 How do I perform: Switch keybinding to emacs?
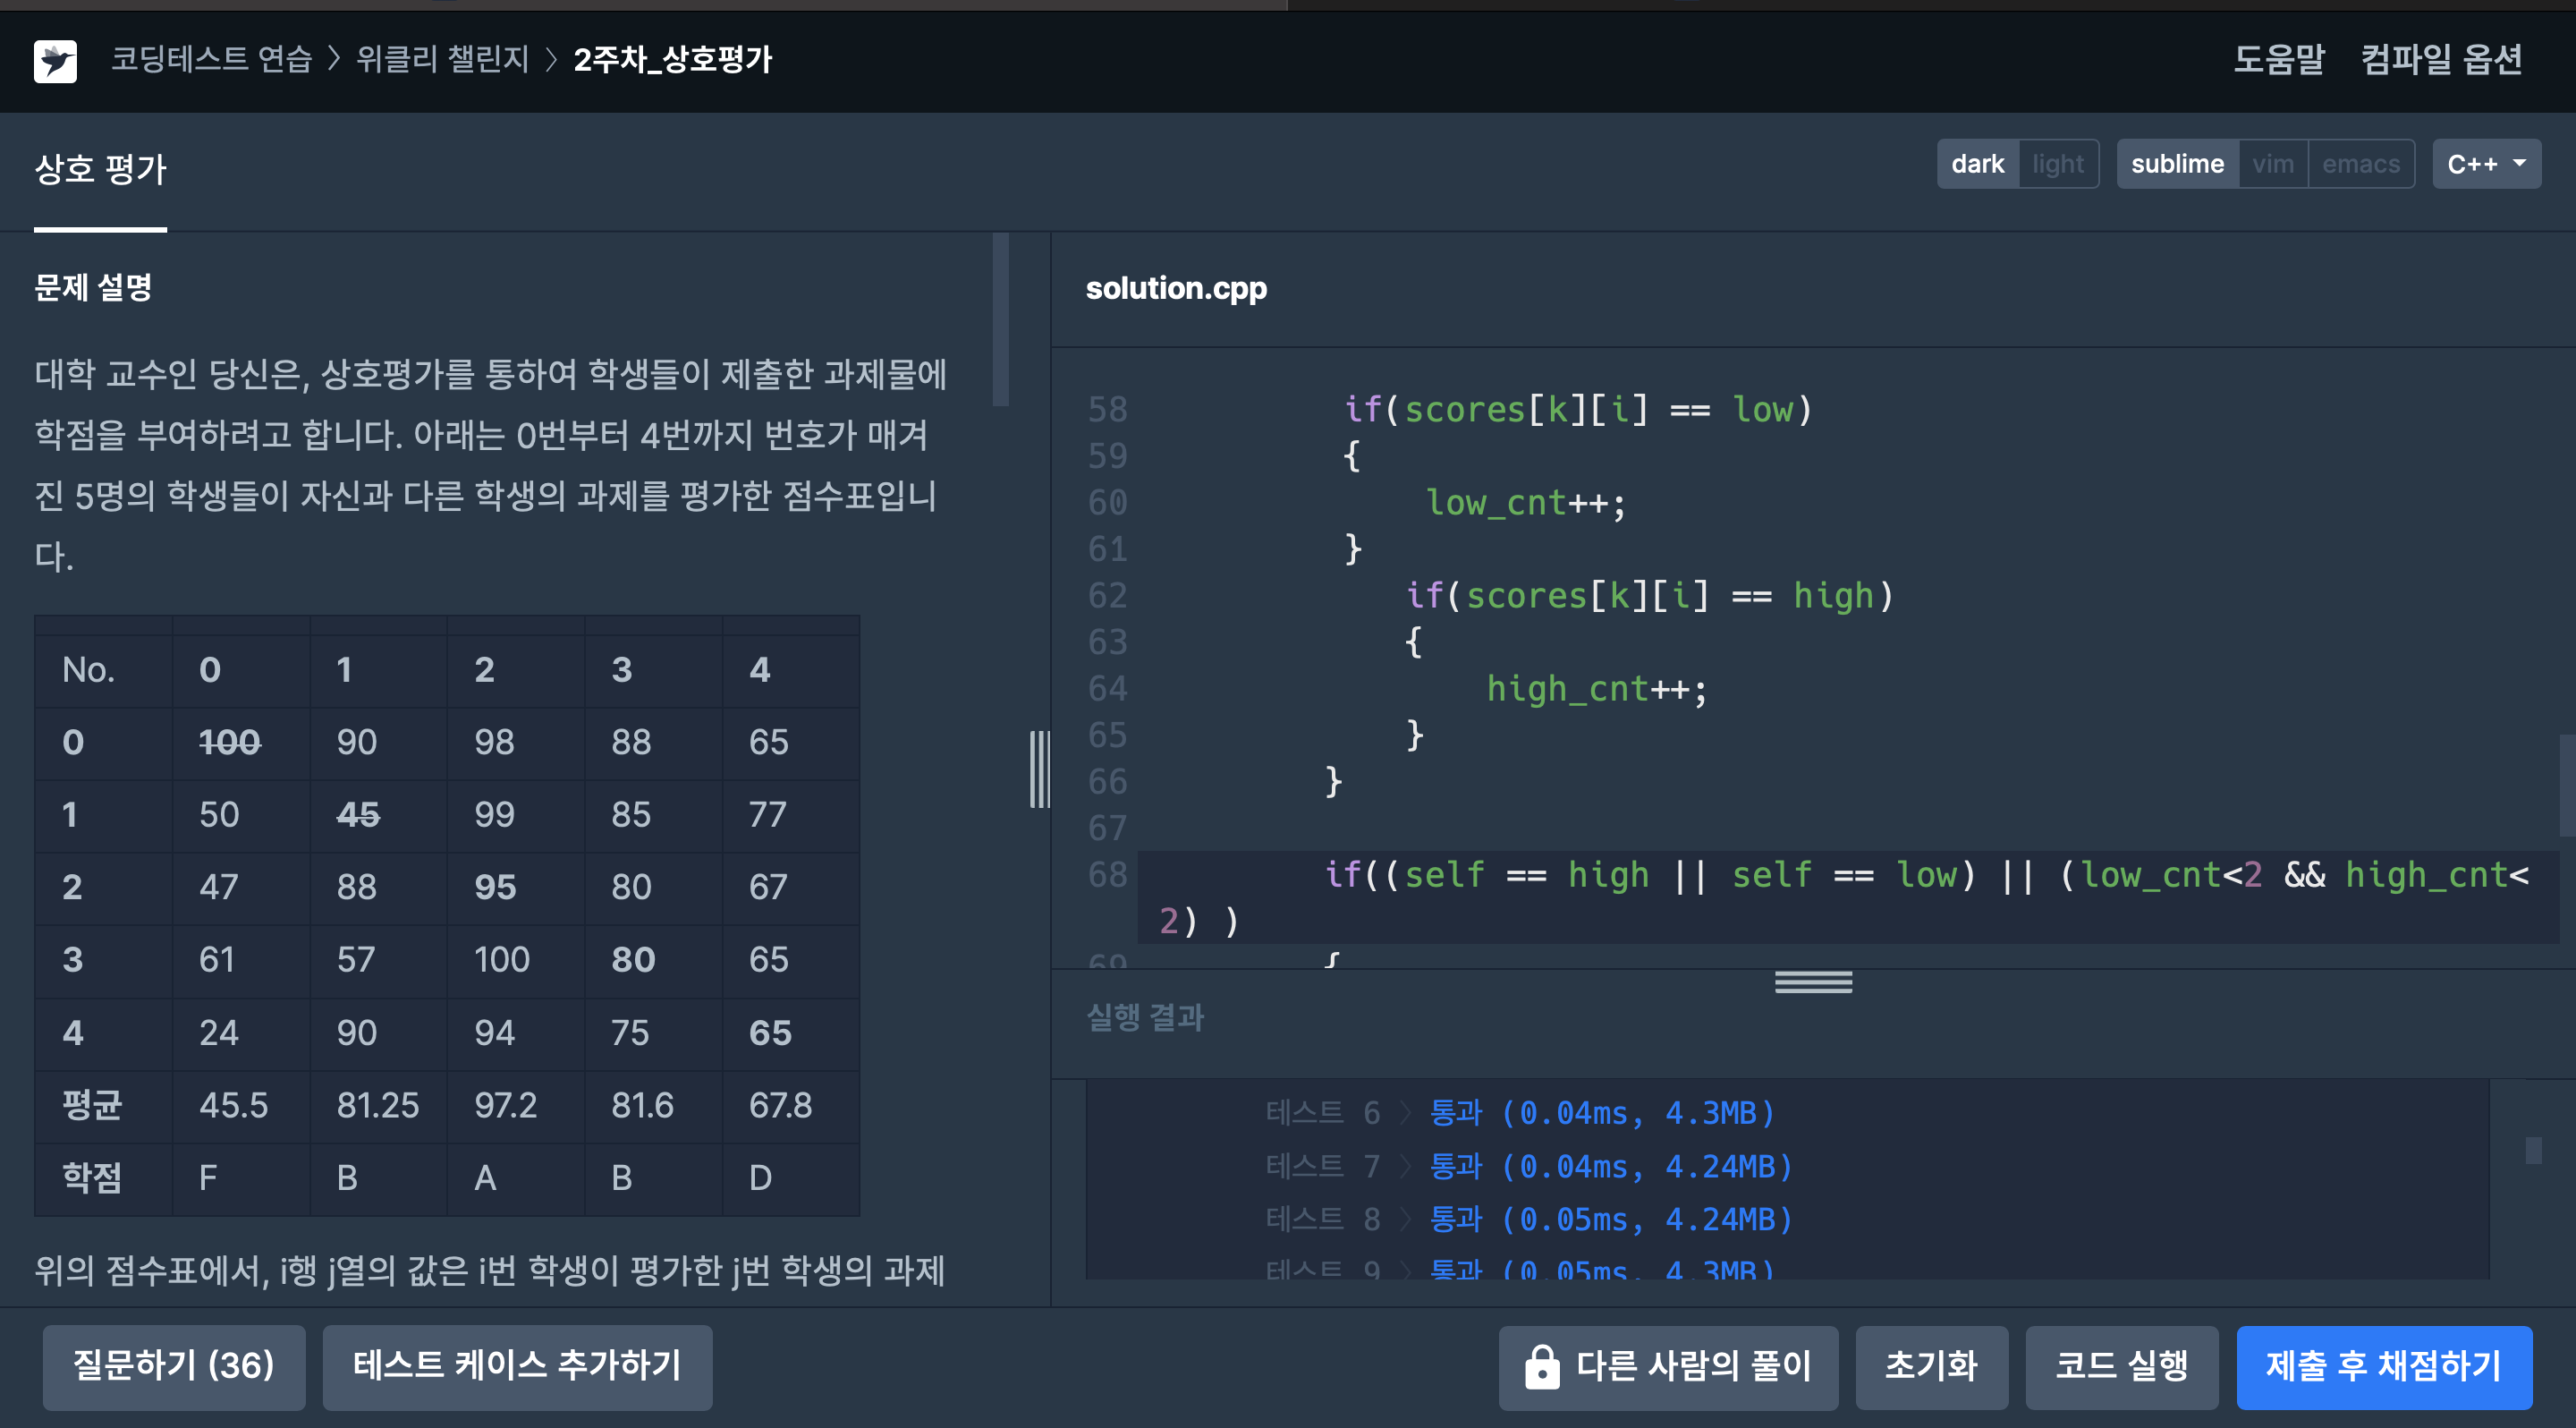2360,164
